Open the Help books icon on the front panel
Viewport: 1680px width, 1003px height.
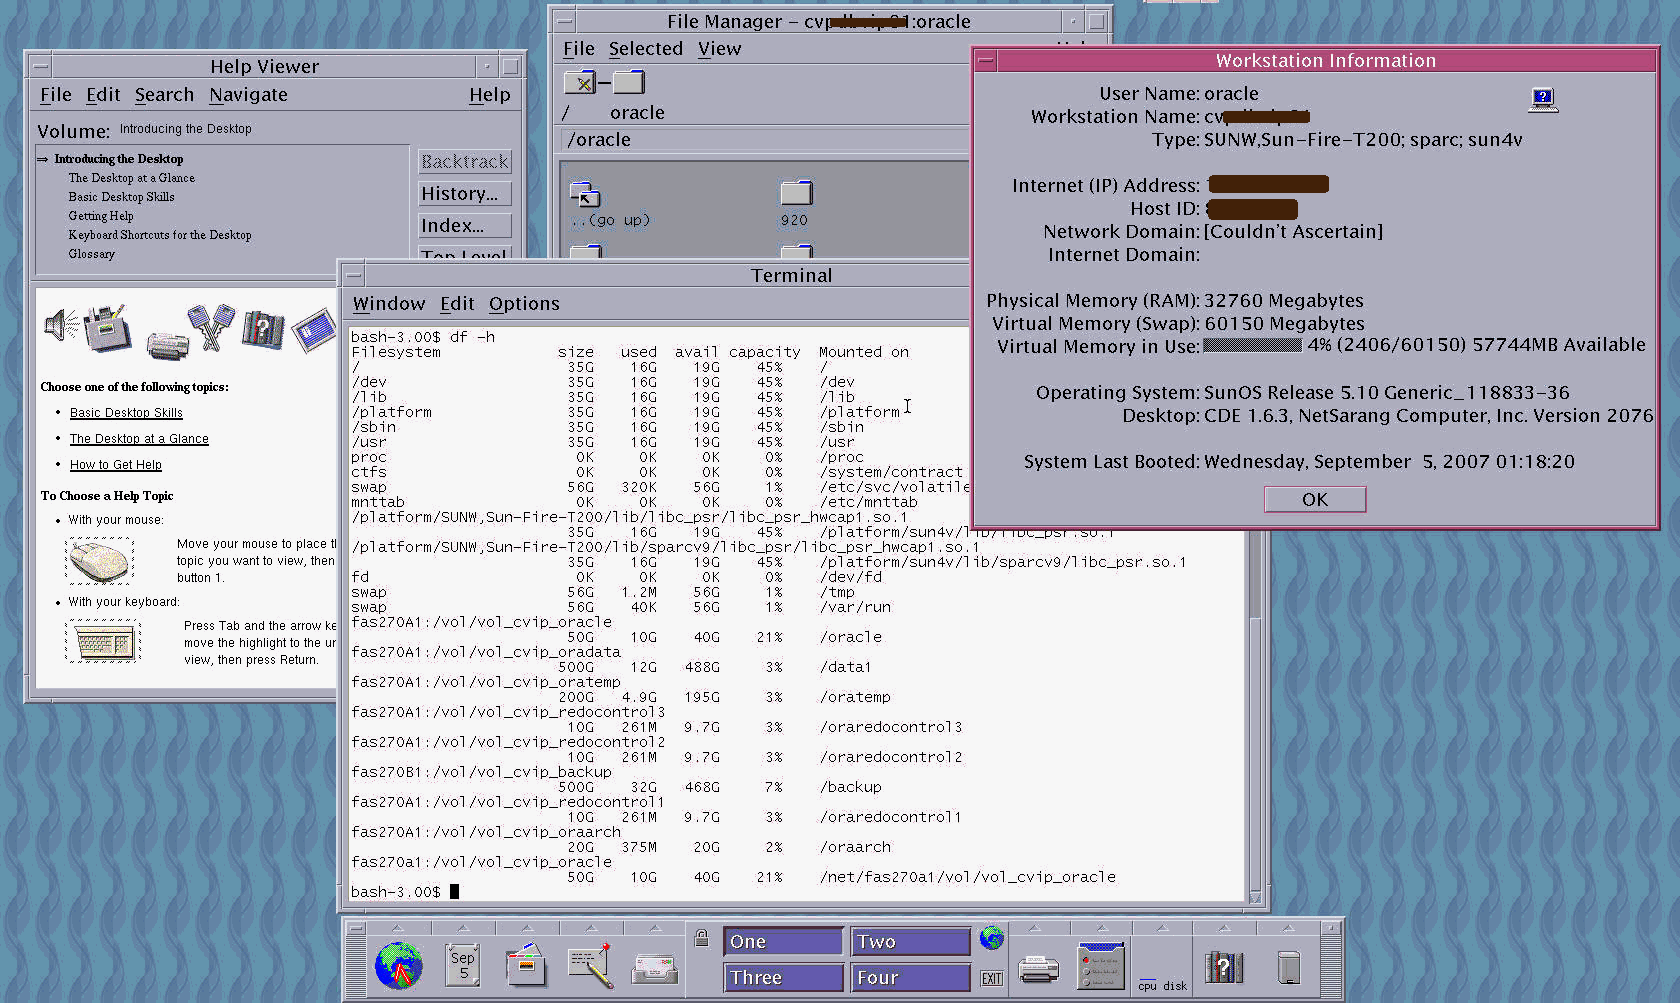coord(1222,966)
